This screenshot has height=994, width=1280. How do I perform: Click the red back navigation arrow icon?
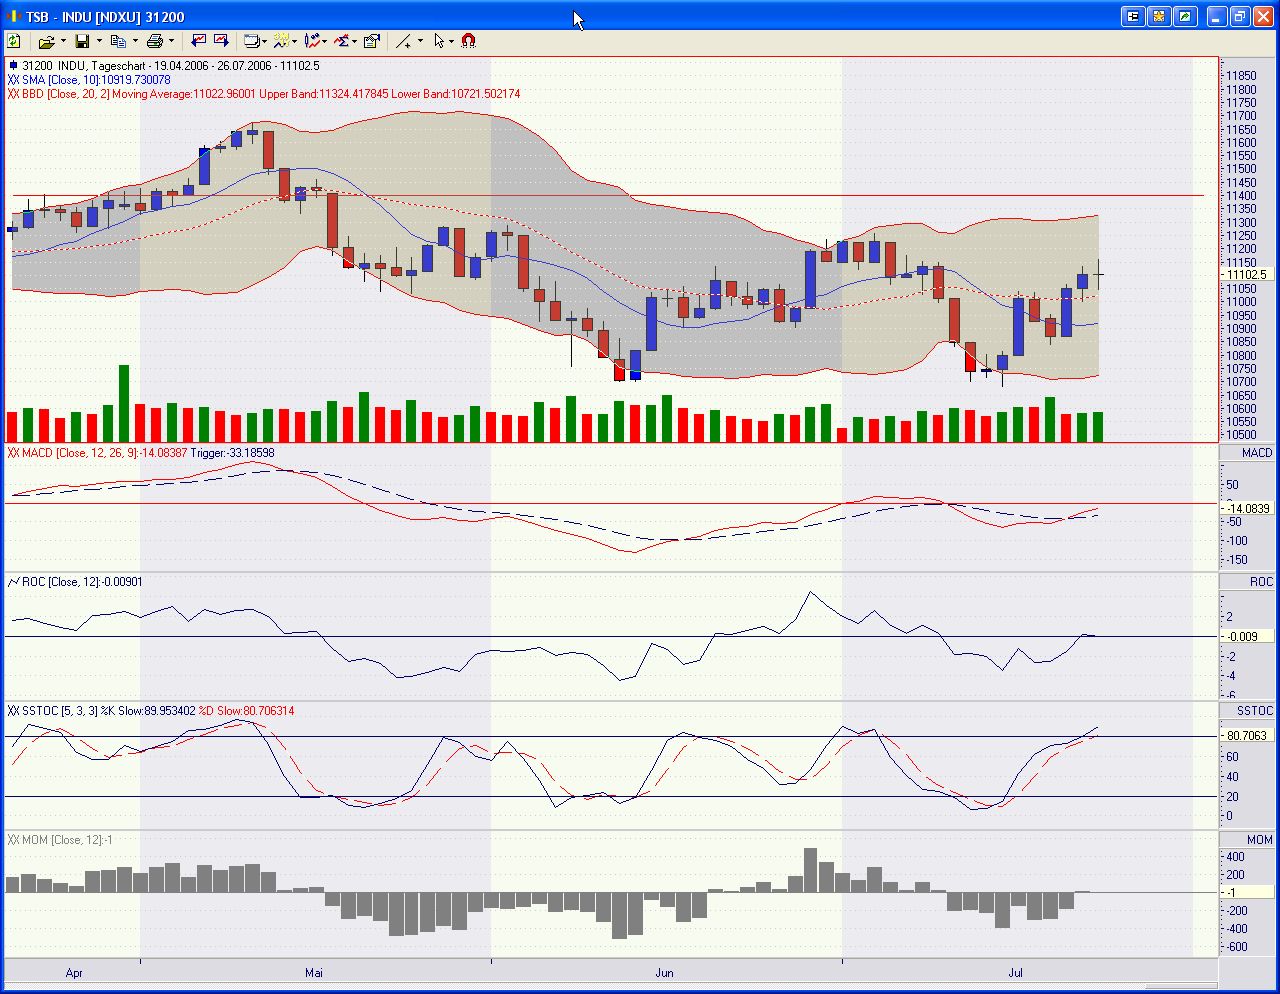pyautogui.click(x=199, y=41)
